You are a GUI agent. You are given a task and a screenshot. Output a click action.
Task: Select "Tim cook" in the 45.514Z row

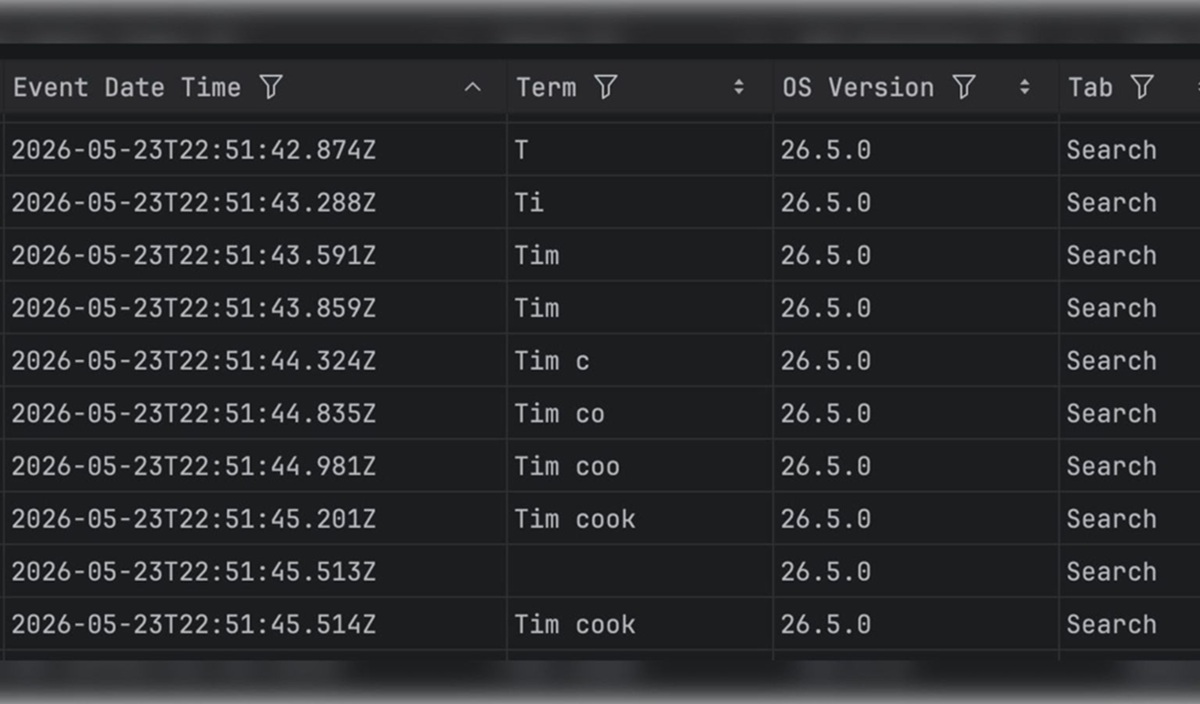(x=575, y=625)
